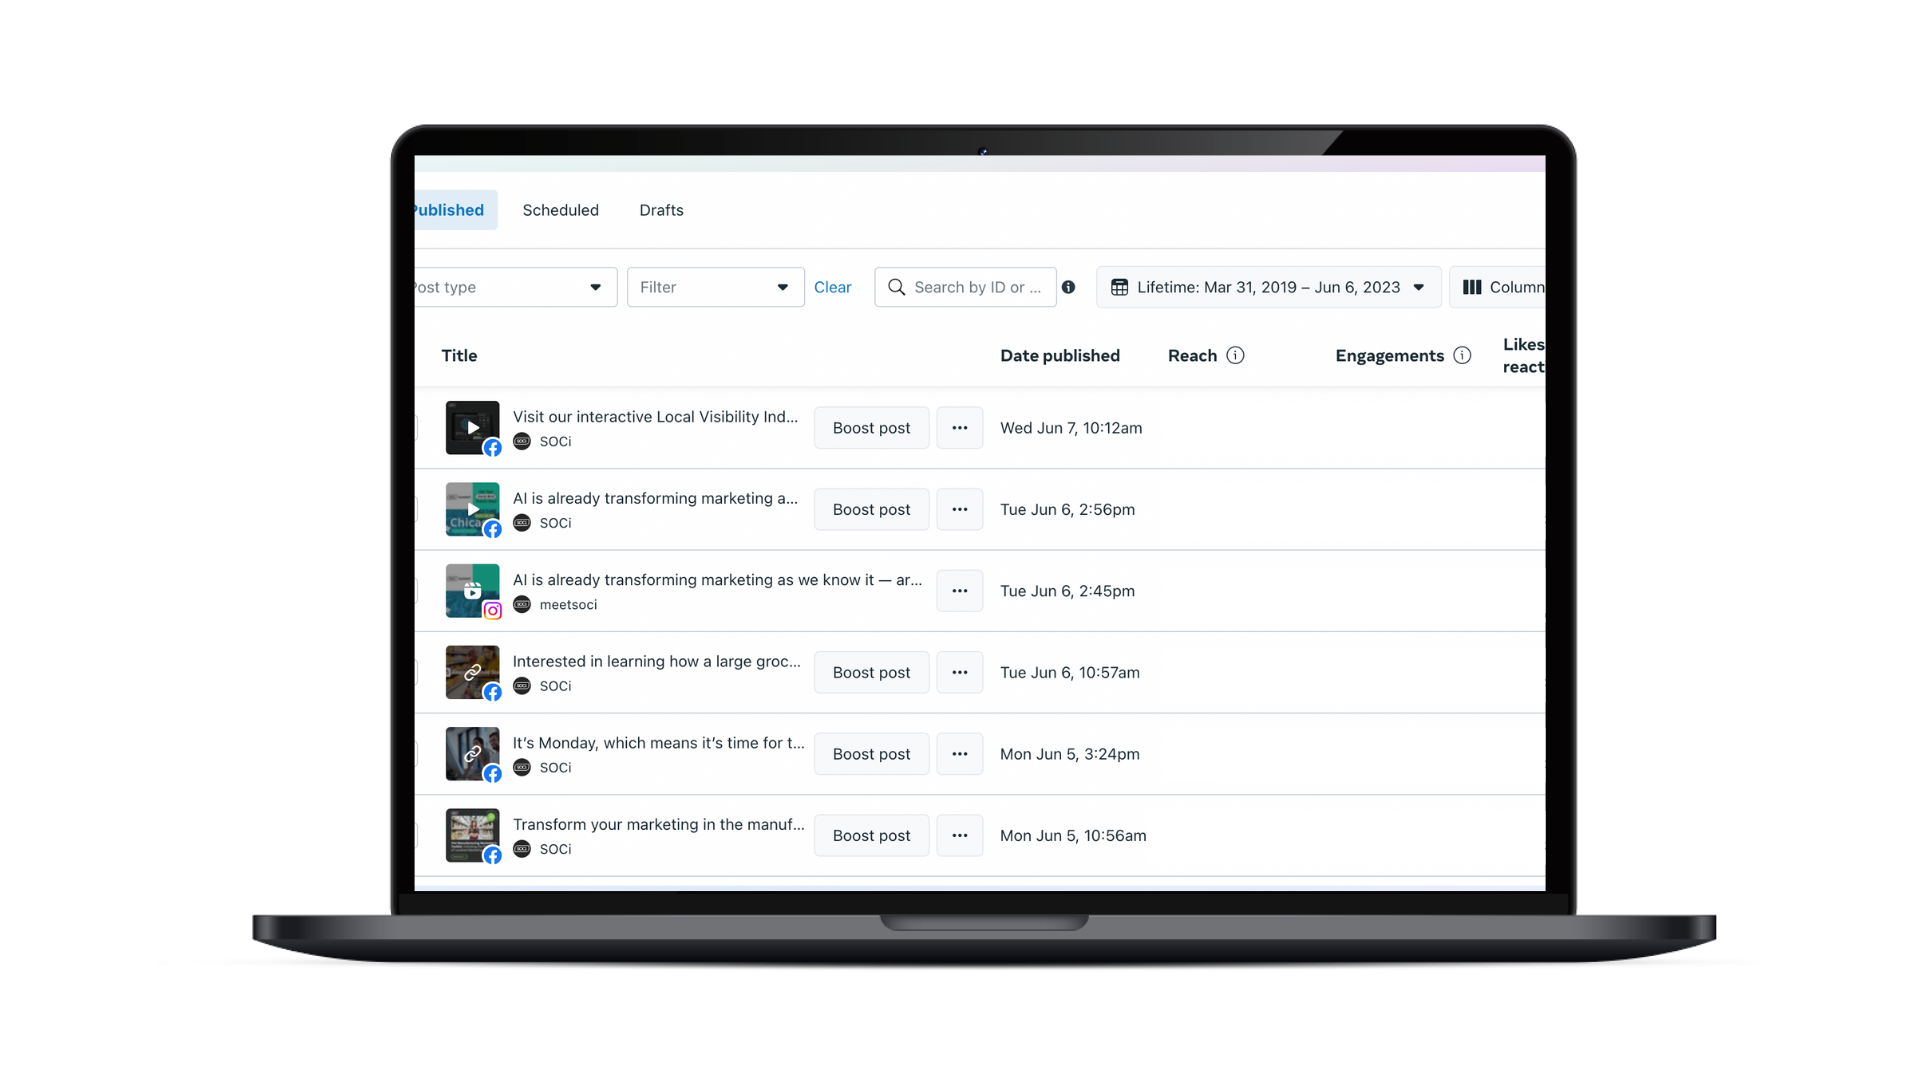
Task: Expand the Filter dropdown
Action: click(x=712, y=286)
